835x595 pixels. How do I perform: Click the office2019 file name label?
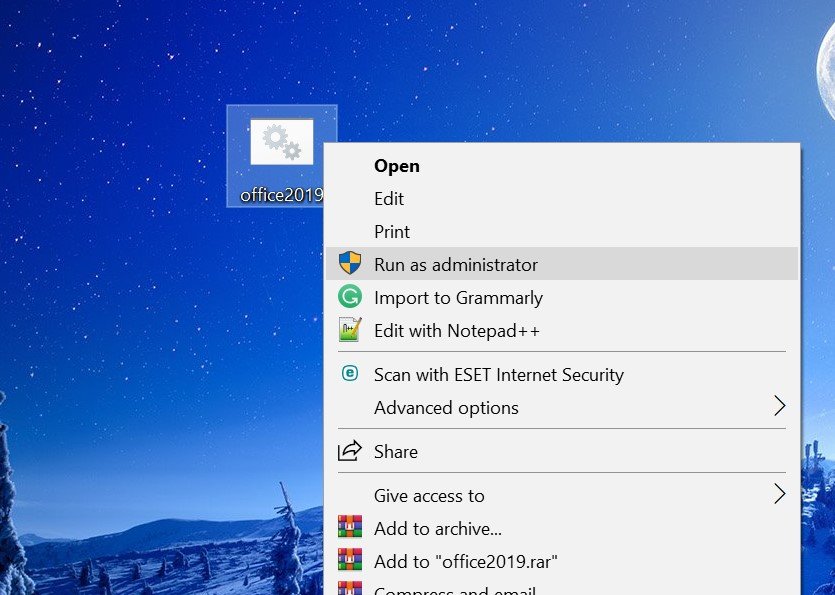click(282, 195)
